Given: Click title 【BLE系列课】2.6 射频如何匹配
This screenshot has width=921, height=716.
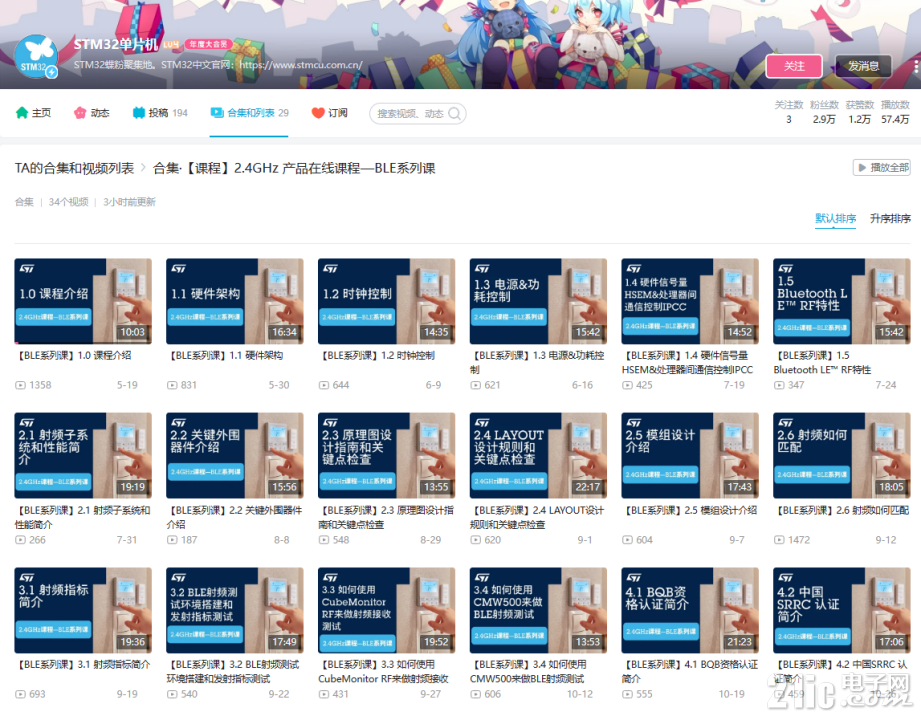Looking at the screenshot, I should 842,510.
